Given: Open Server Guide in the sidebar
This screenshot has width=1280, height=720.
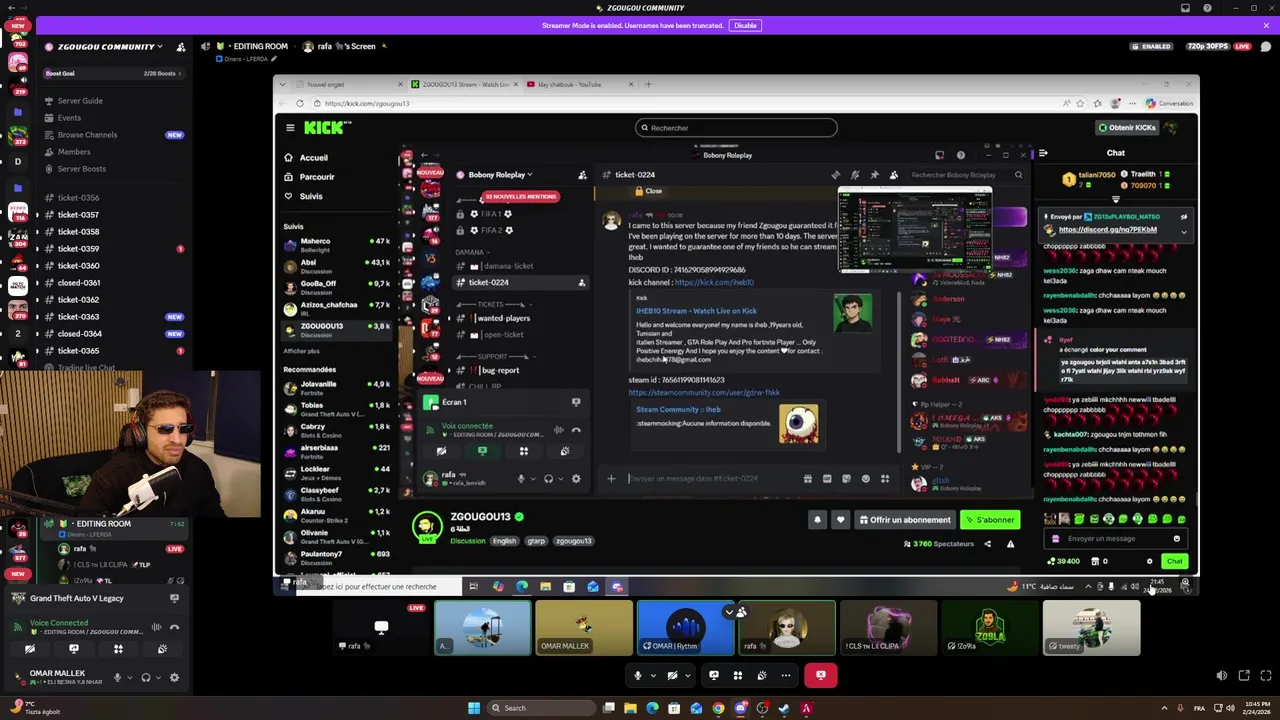Looking at the screenshot, I should [x=80, y=101].
